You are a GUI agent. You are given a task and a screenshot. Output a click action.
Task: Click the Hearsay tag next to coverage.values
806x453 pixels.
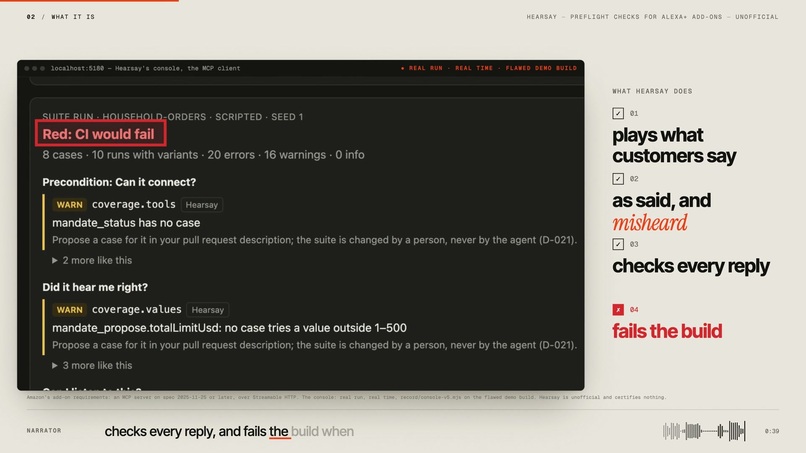pos(208,310)
